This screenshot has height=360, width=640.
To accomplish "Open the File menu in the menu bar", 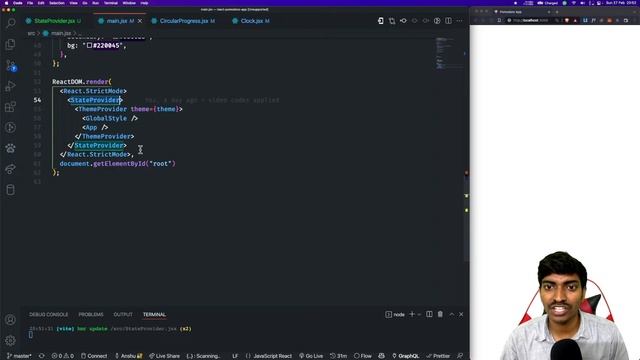I will pos(30,3).
